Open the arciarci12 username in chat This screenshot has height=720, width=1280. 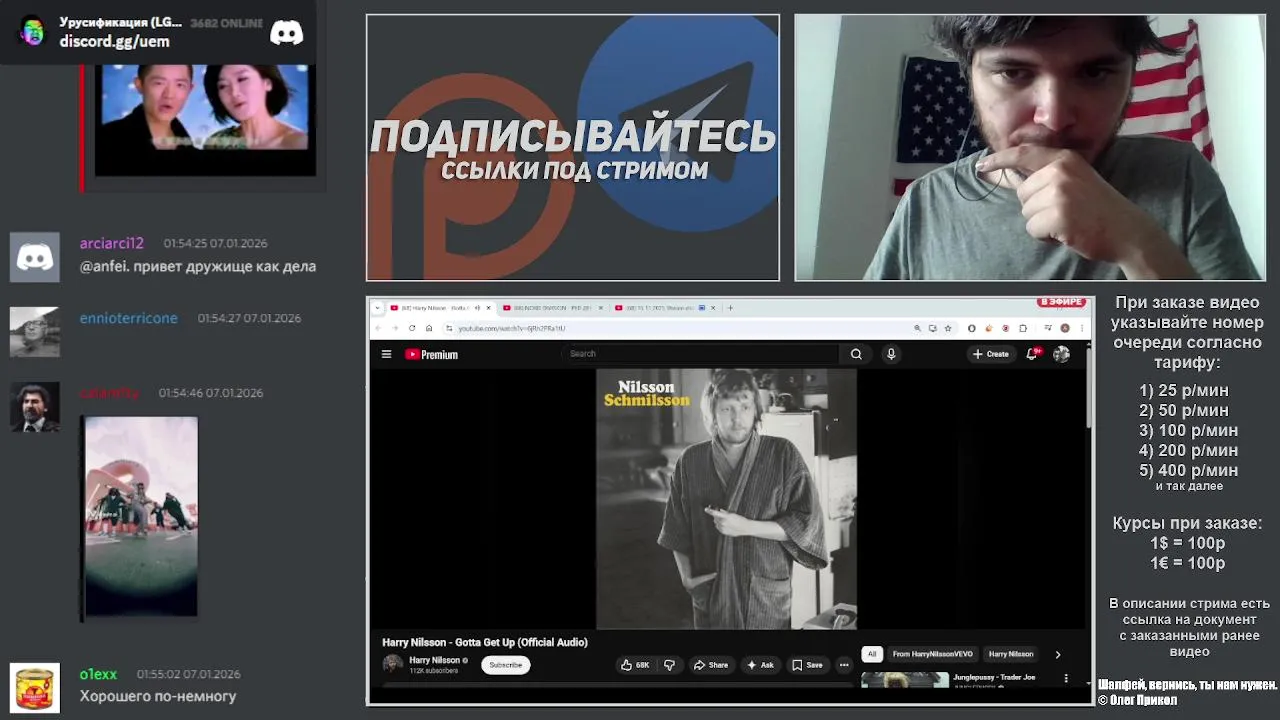(112, 243)
